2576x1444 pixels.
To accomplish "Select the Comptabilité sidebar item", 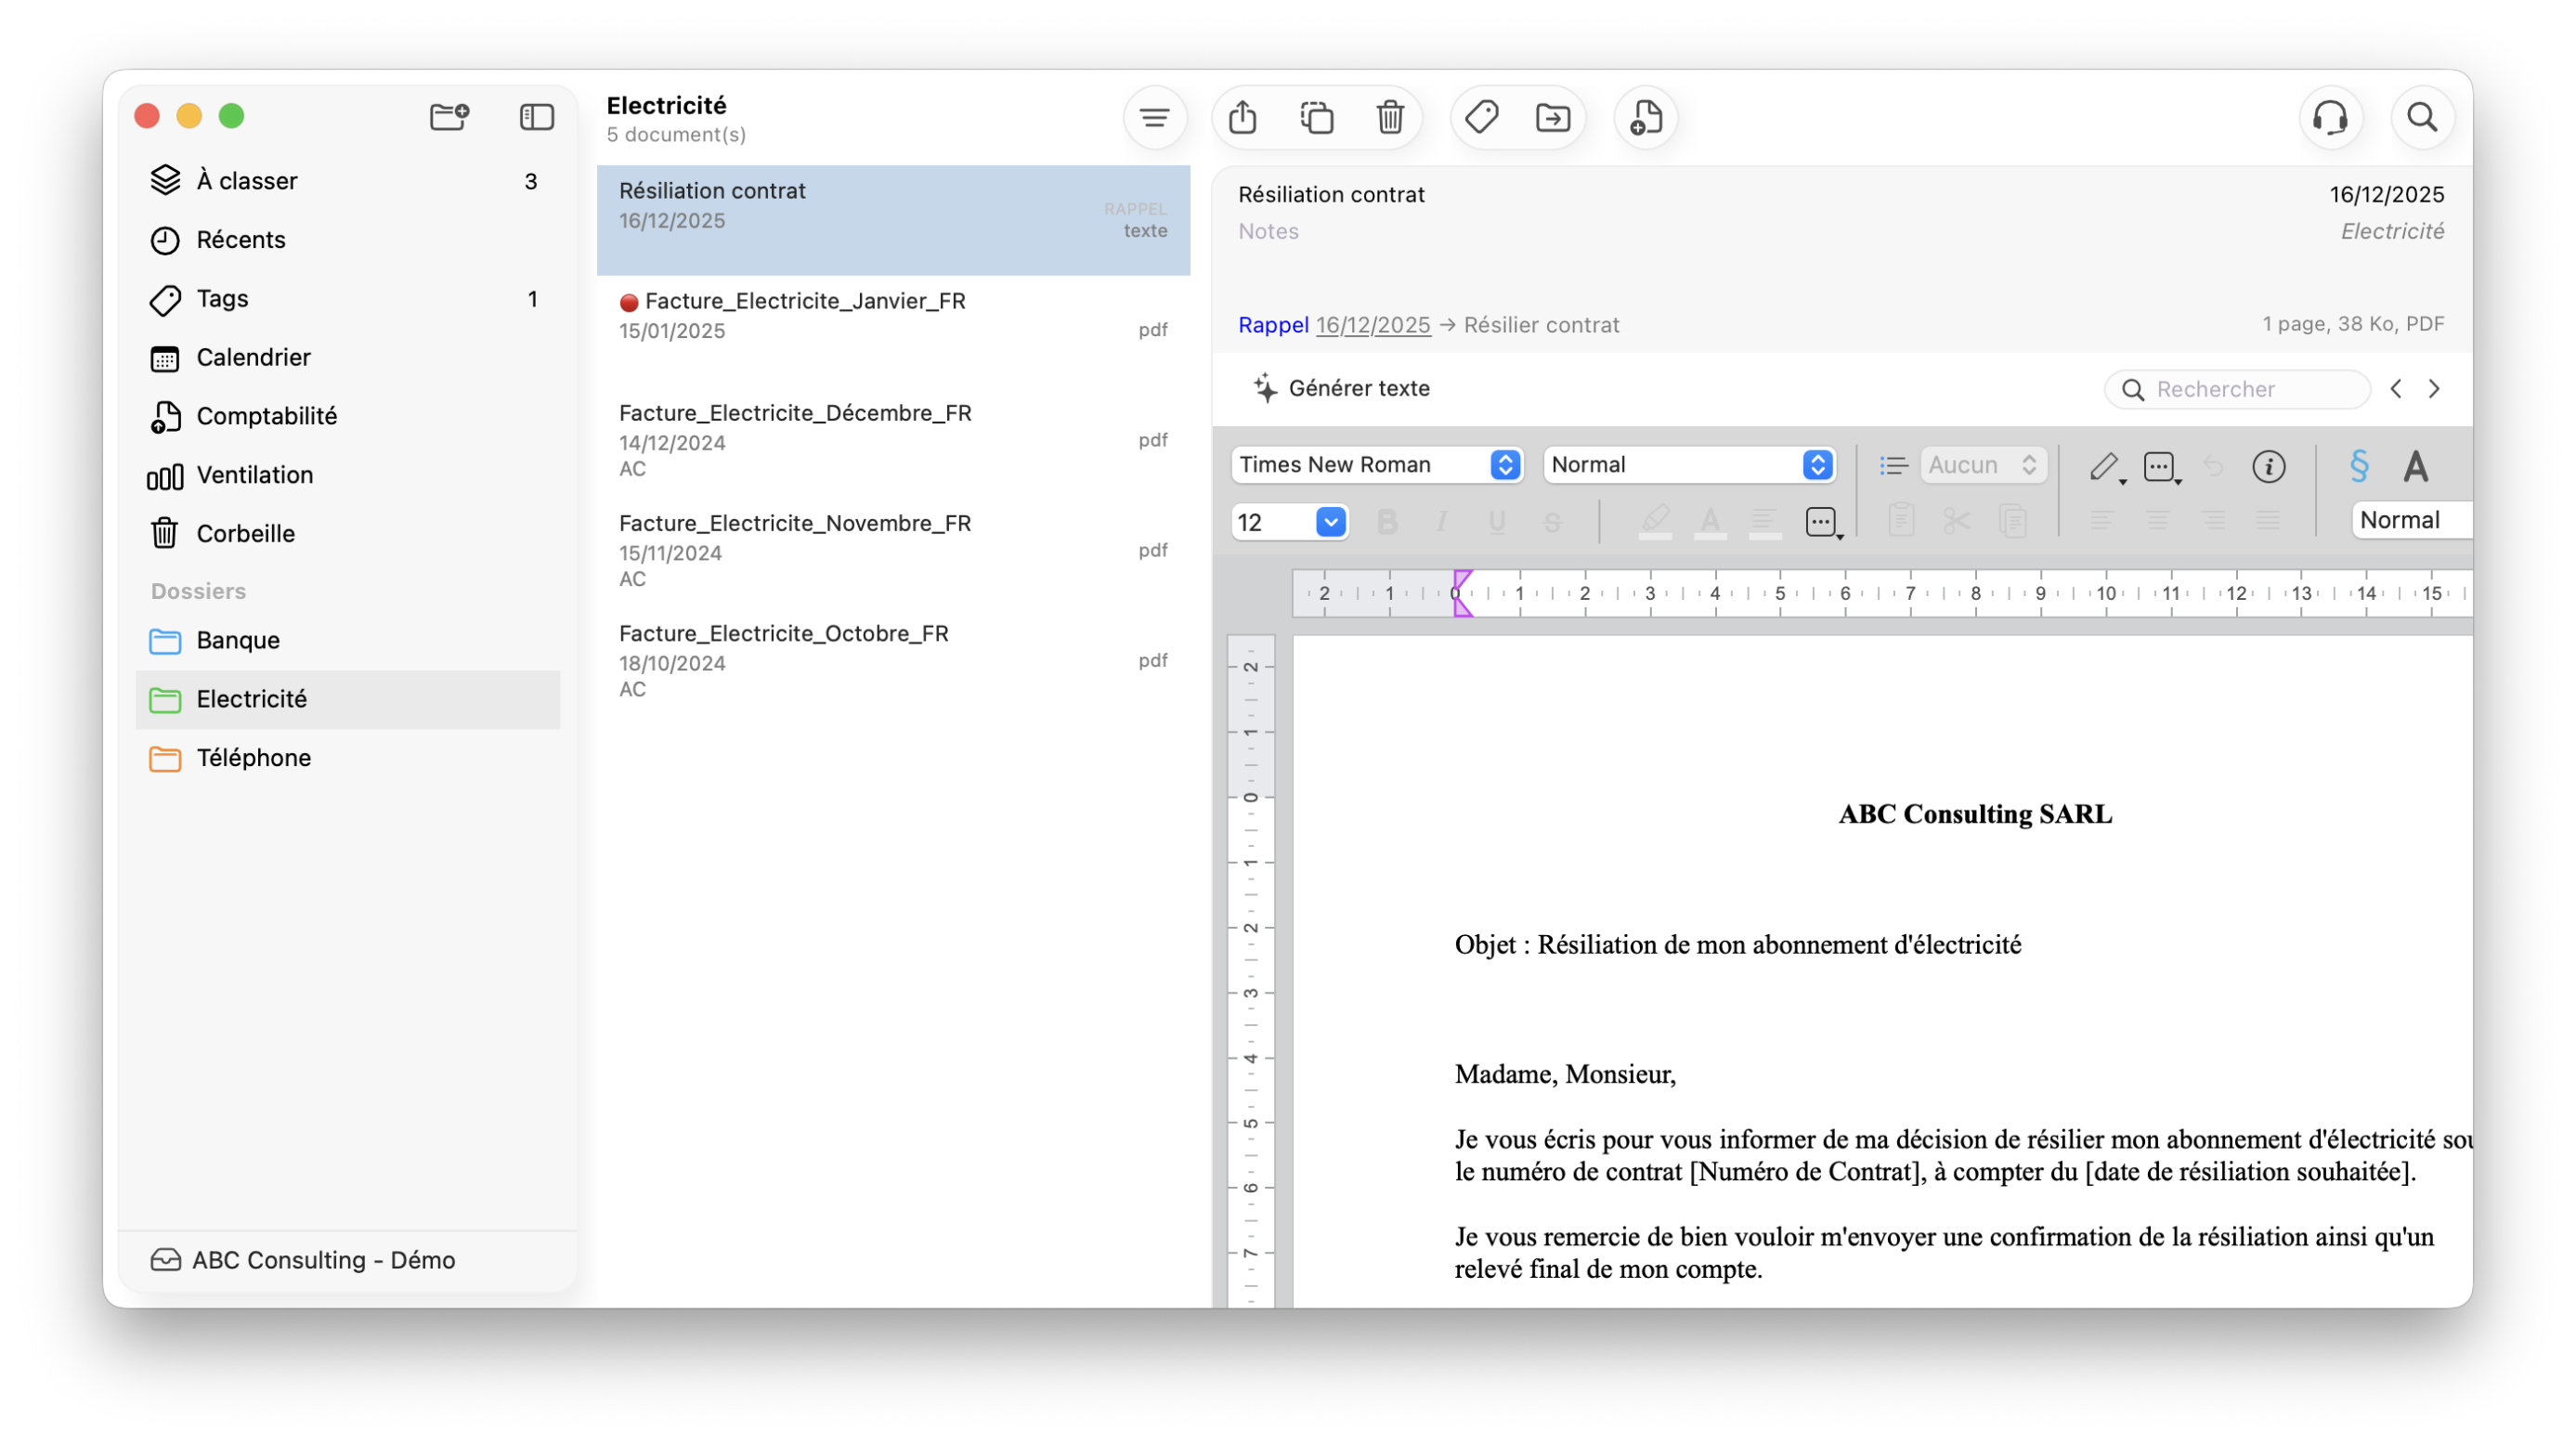I will (x=266, y=416).
